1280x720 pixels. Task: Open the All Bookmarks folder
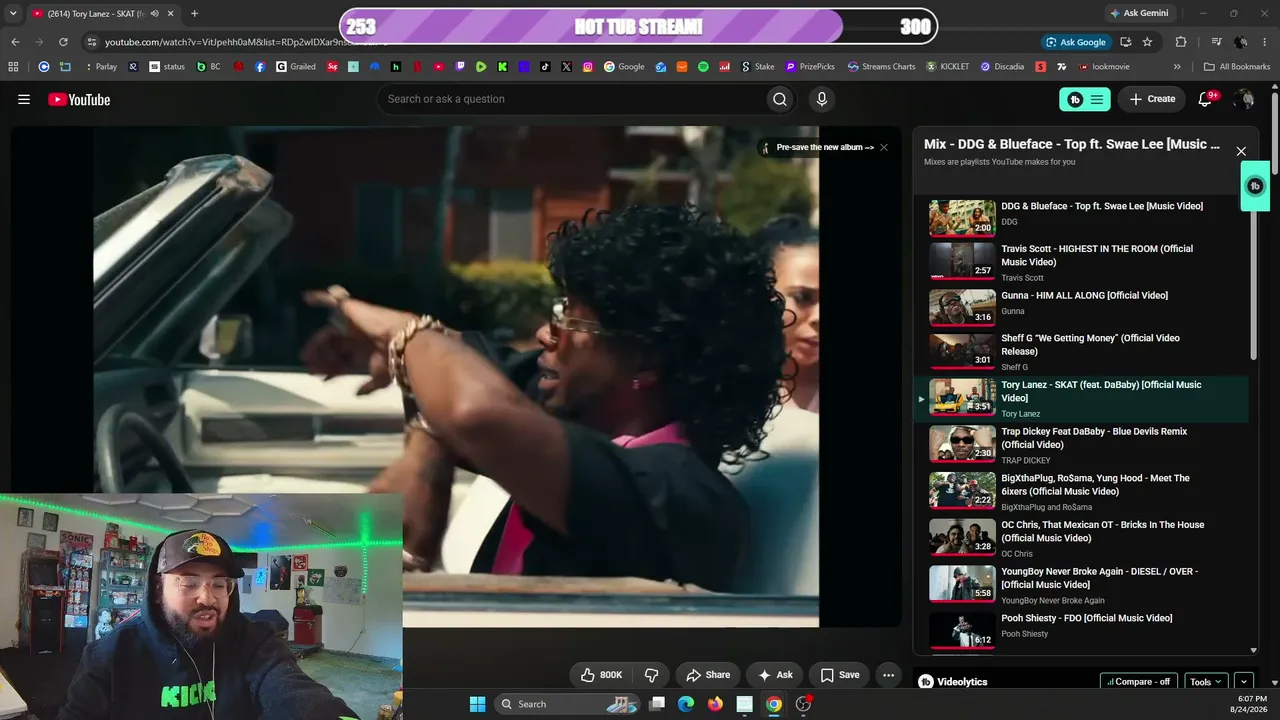coord(1237,67)
